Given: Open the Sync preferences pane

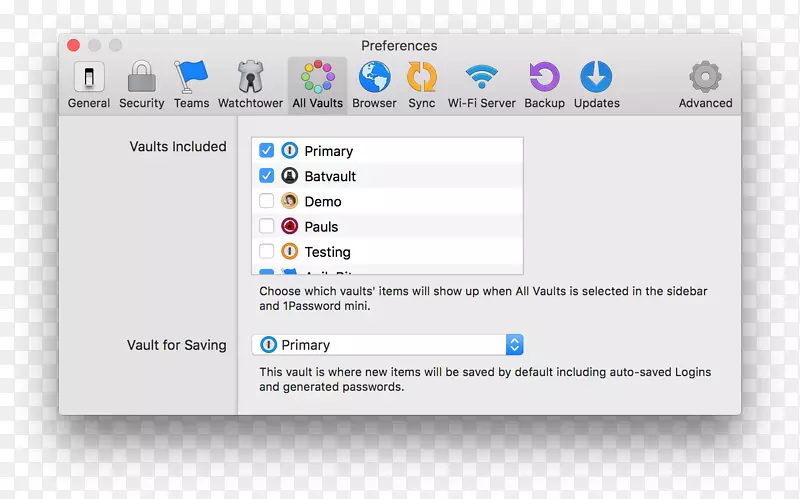Looking at the screenshot, I should point(421,85).
